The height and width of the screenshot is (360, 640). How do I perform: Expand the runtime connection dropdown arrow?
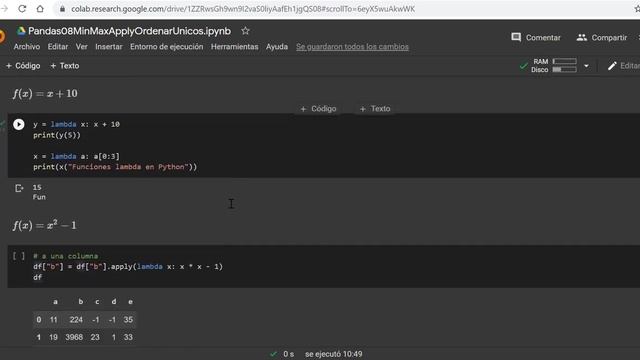pos(586,66)
